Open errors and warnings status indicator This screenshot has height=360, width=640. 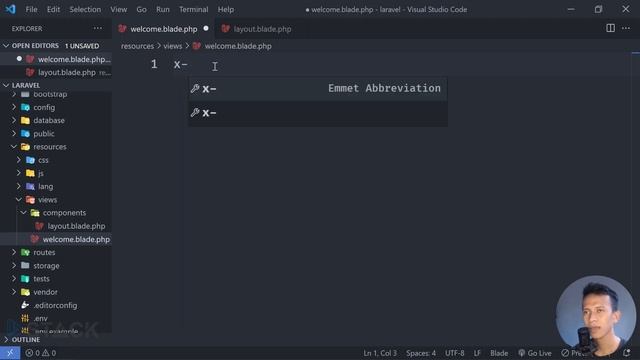click(x=41, y=353)
